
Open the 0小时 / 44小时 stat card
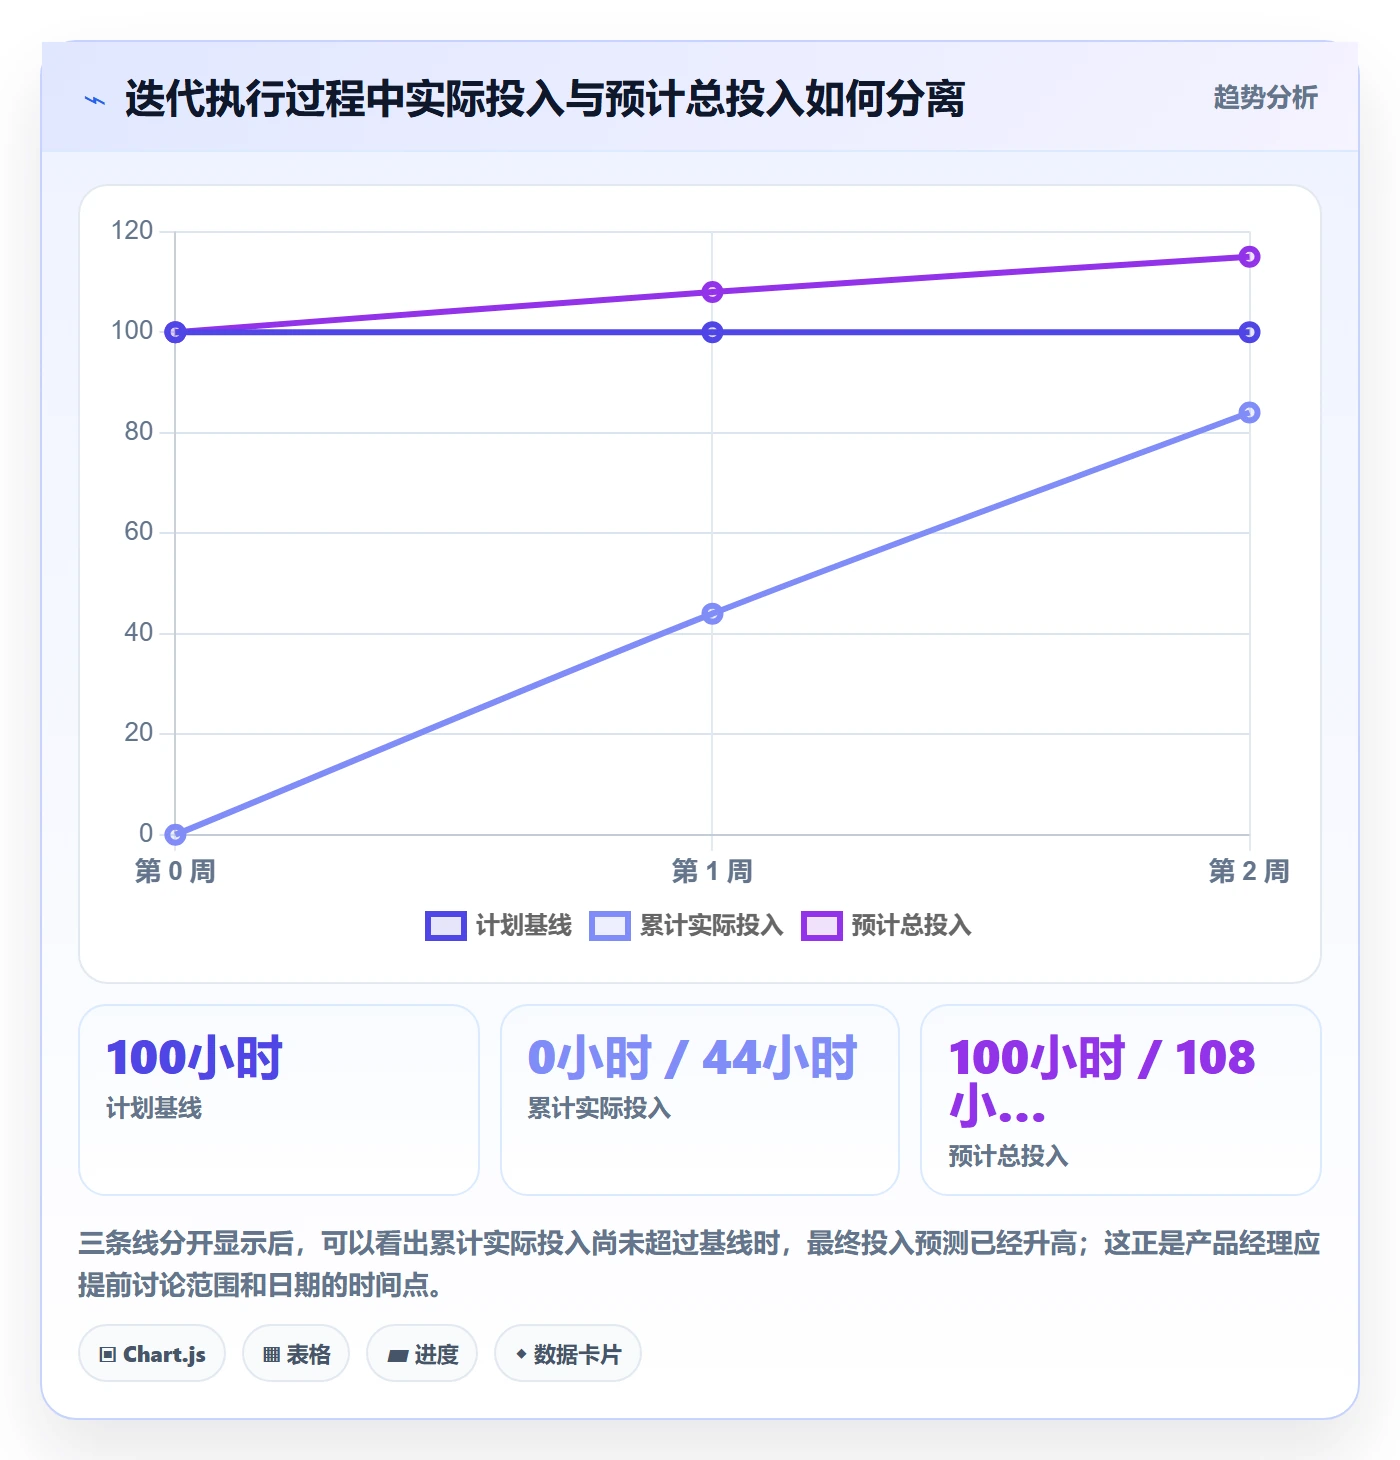click(x=700, y=1100)
